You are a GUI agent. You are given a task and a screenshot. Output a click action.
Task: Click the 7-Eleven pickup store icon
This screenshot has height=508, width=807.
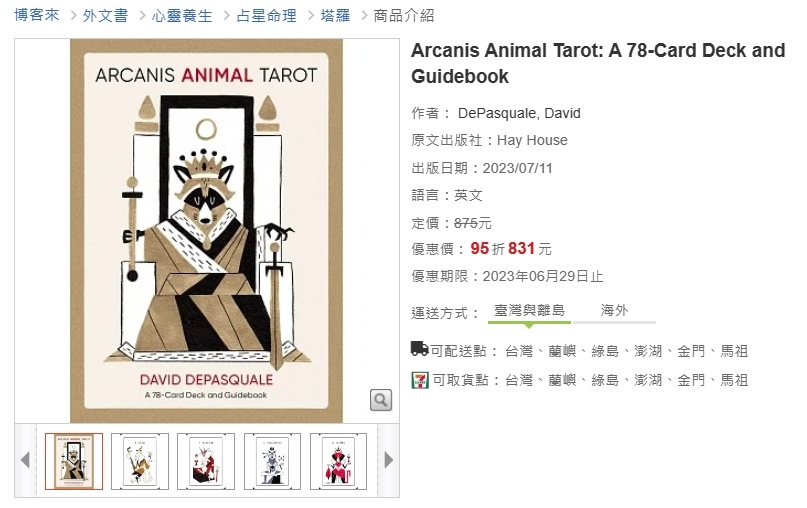(420, 380)
